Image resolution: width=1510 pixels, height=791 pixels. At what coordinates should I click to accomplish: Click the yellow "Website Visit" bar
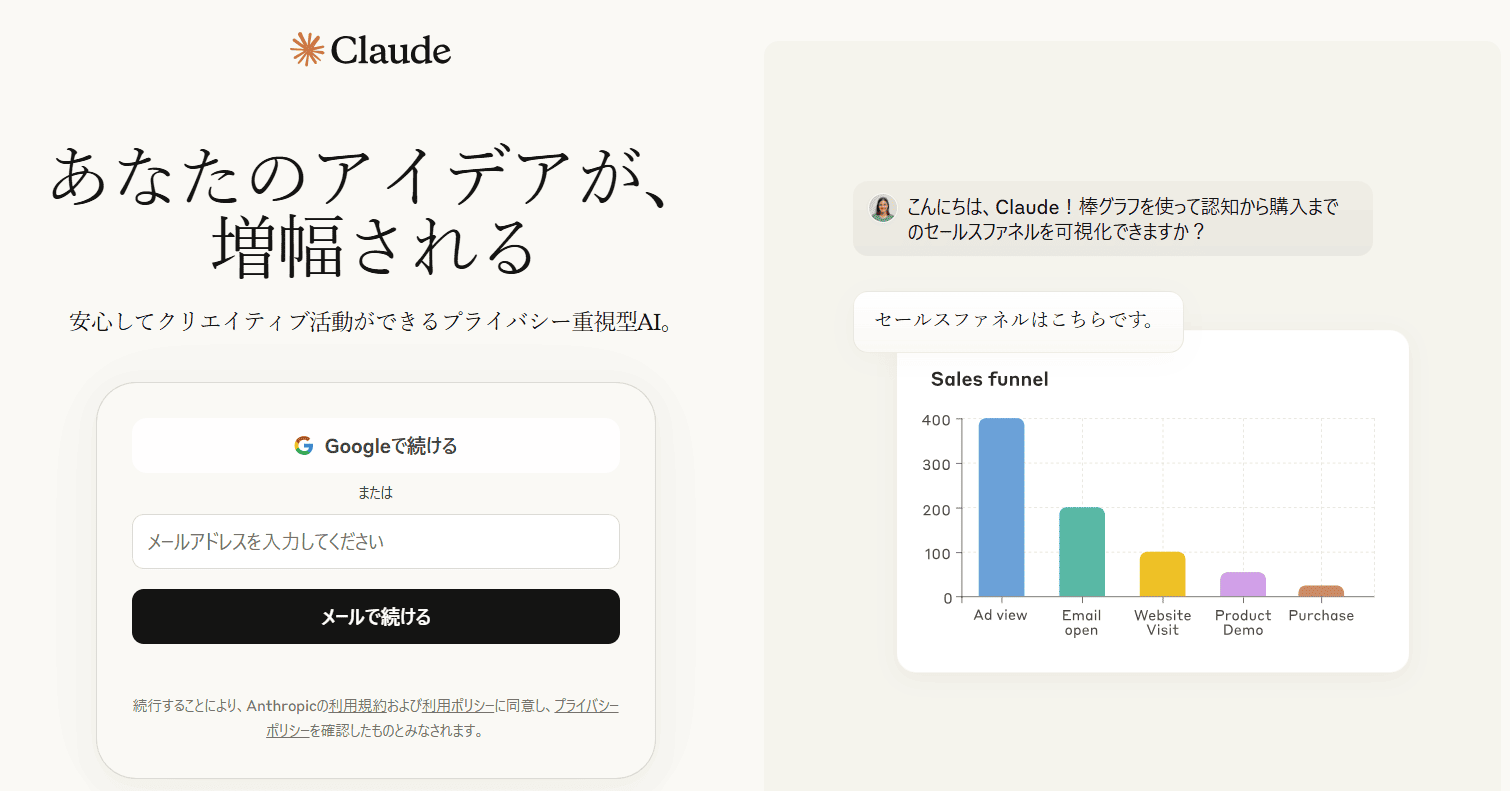click(1163, 575)
